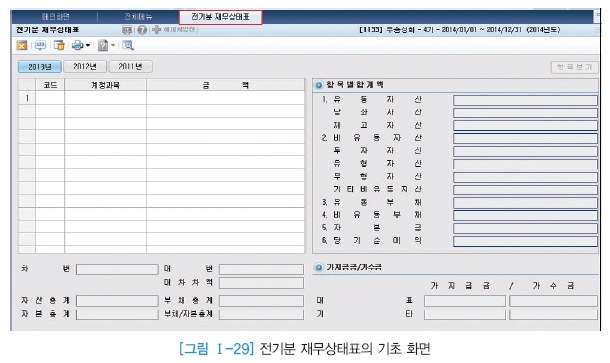Click the 대변 total field

(x=261, y=270)
